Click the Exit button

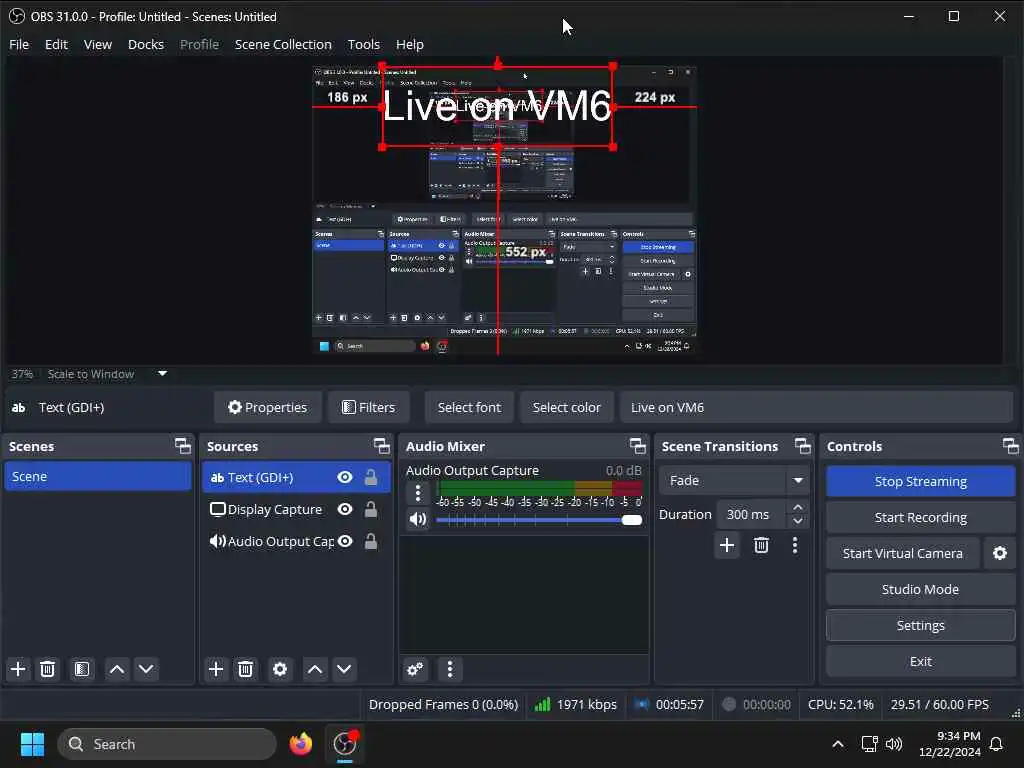tap(920, 661)
